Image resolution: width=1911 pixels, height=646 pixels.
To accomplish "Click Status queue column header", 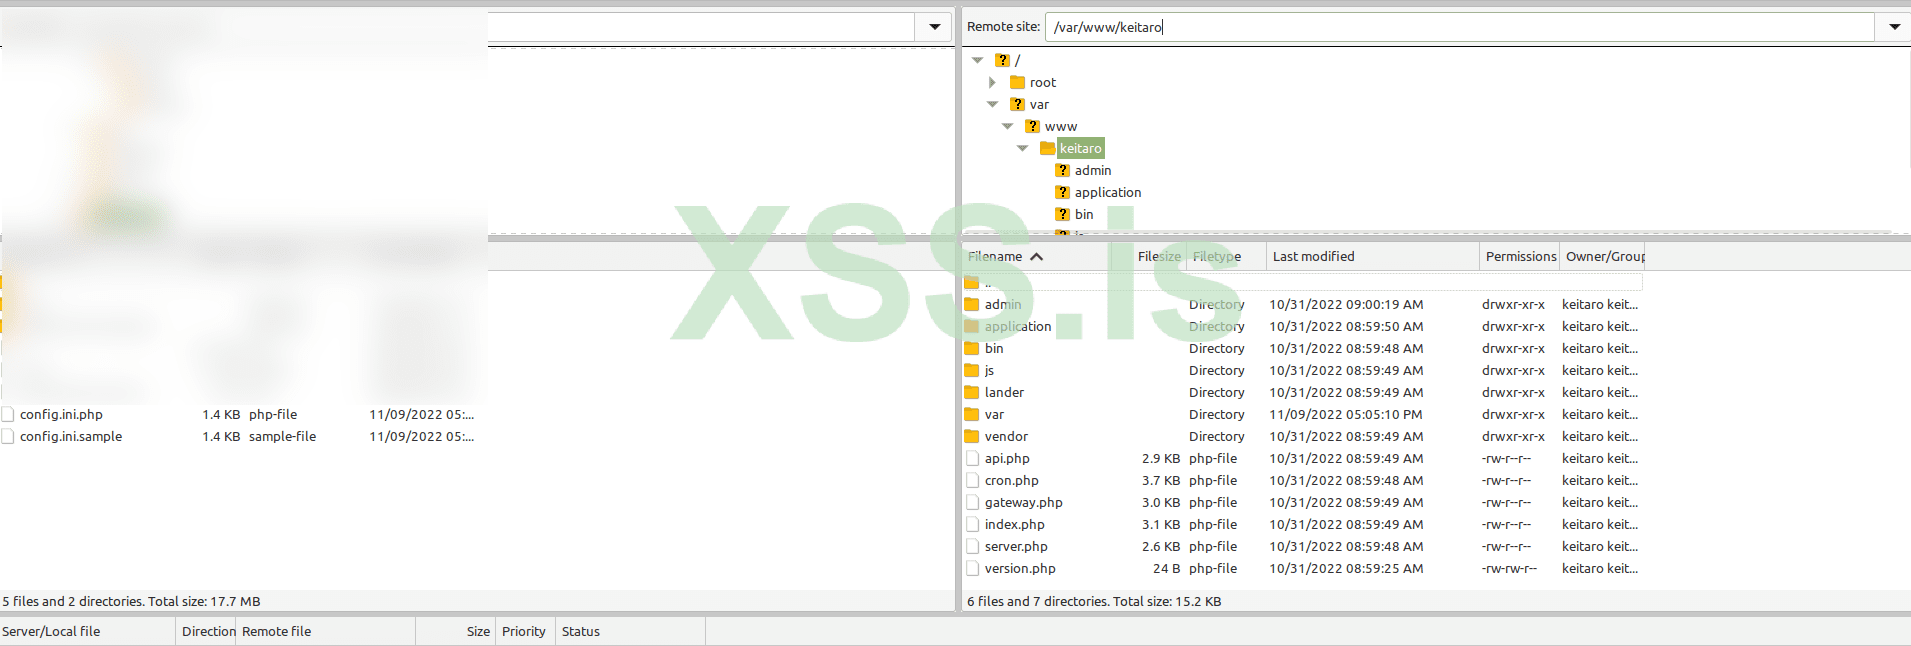I will [x=630, y=631].
